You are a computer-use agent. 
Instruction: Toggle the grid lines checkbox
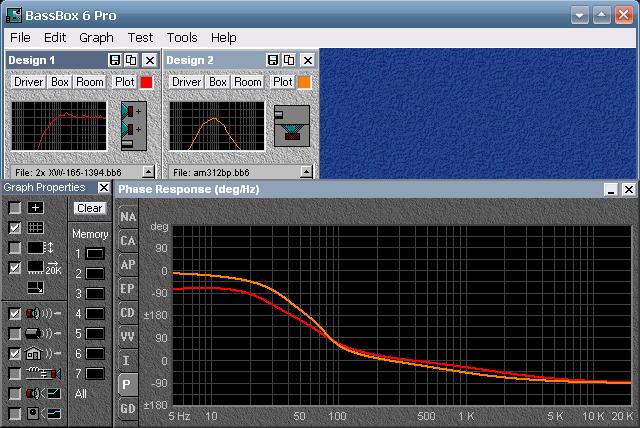coord(15,227)
